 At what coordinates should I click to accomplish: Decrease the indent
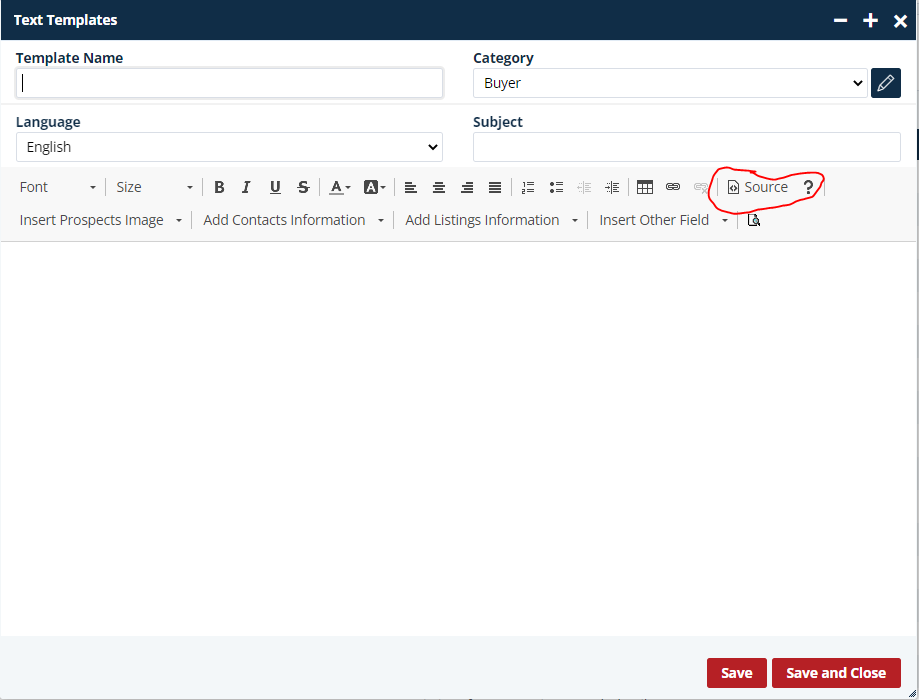(x=584, y=187)
